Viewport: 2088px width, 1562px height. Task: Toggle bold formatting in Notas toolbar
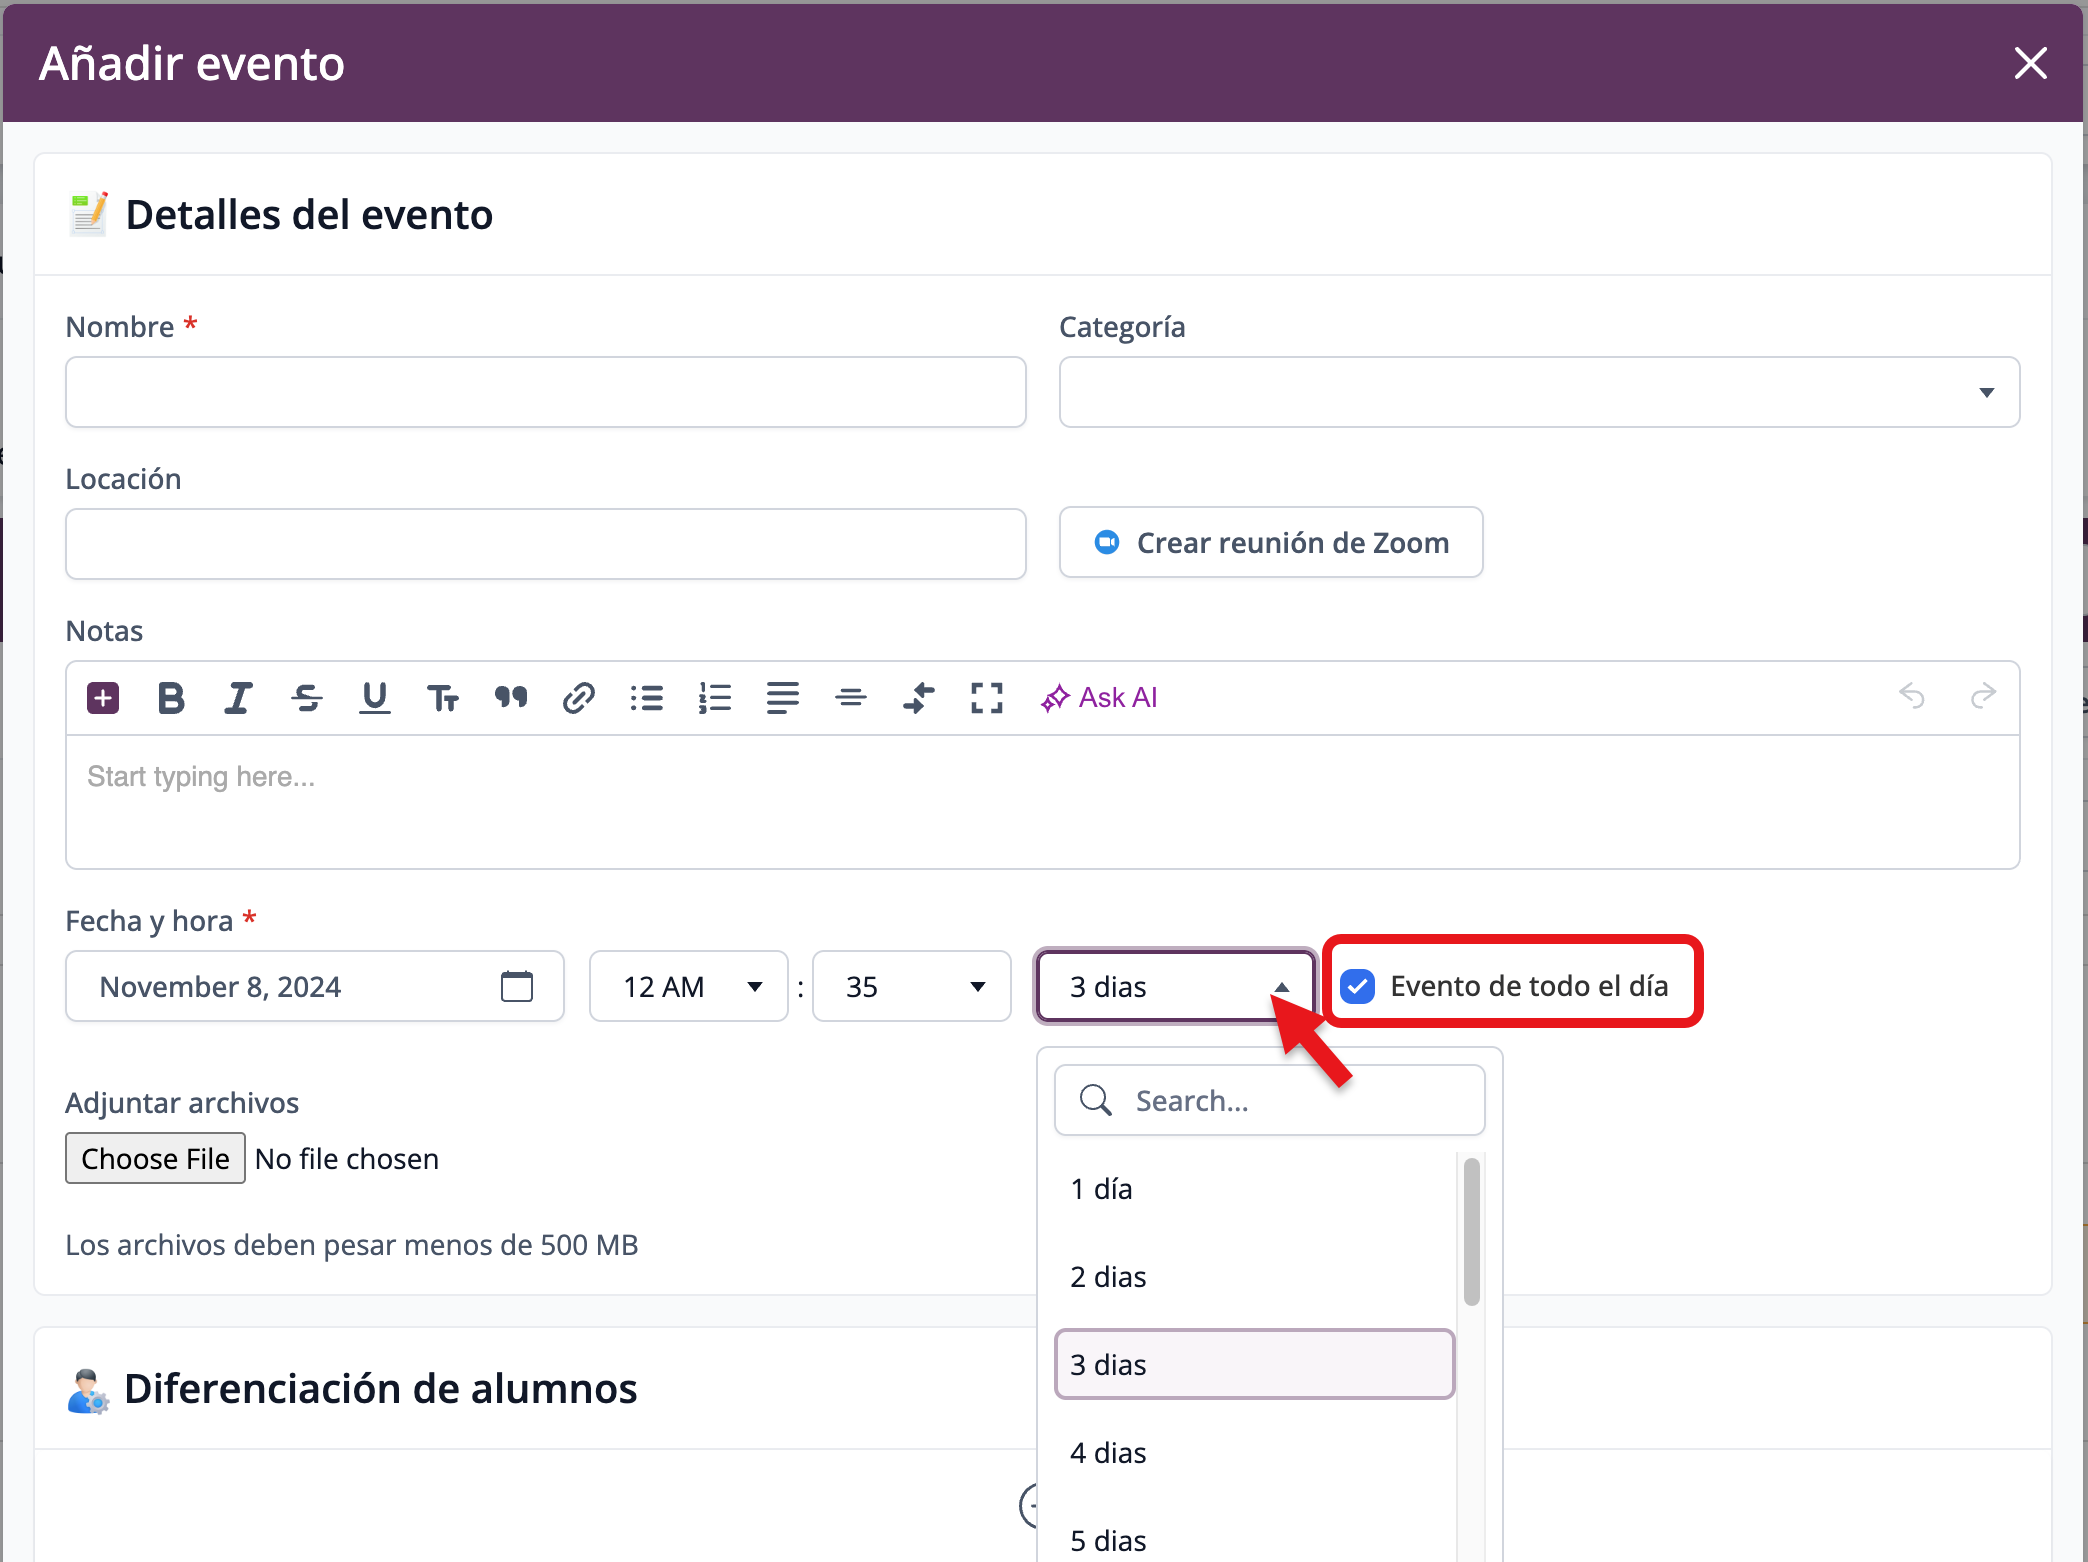pyautogui.click(x=171, y=697)
